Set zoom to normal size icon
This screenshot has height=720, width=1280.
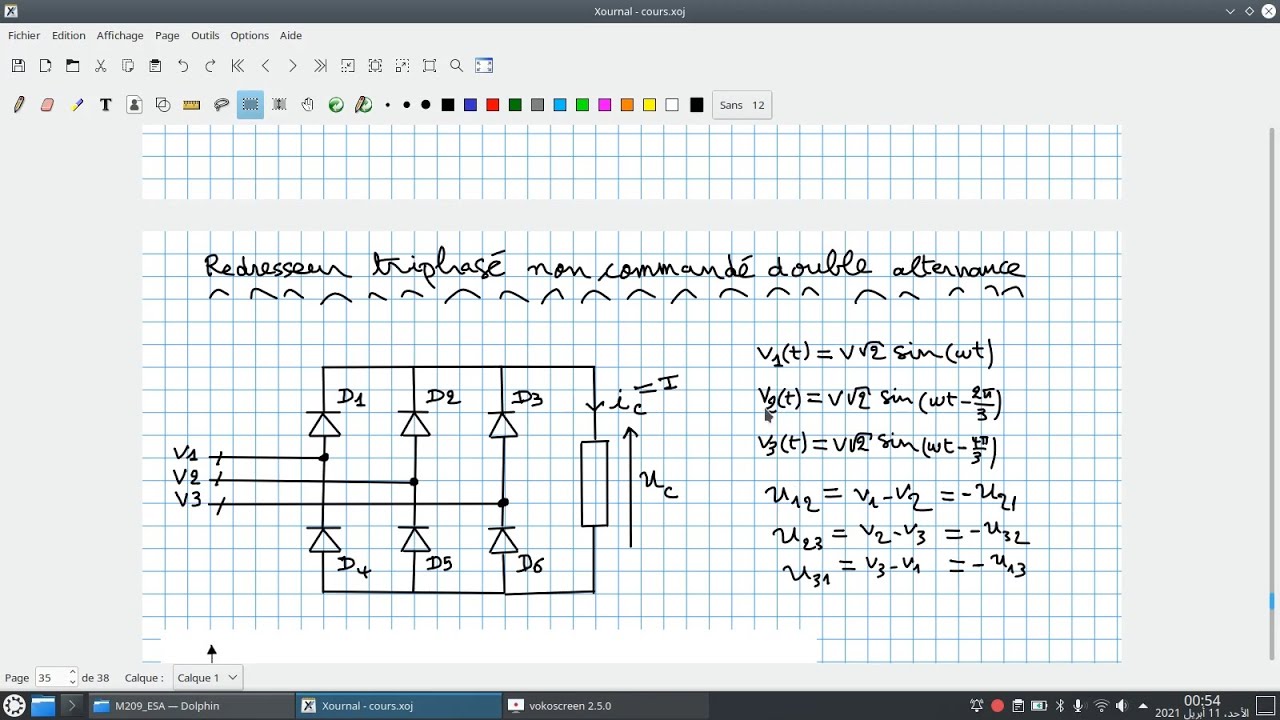[x=430, y=66]
